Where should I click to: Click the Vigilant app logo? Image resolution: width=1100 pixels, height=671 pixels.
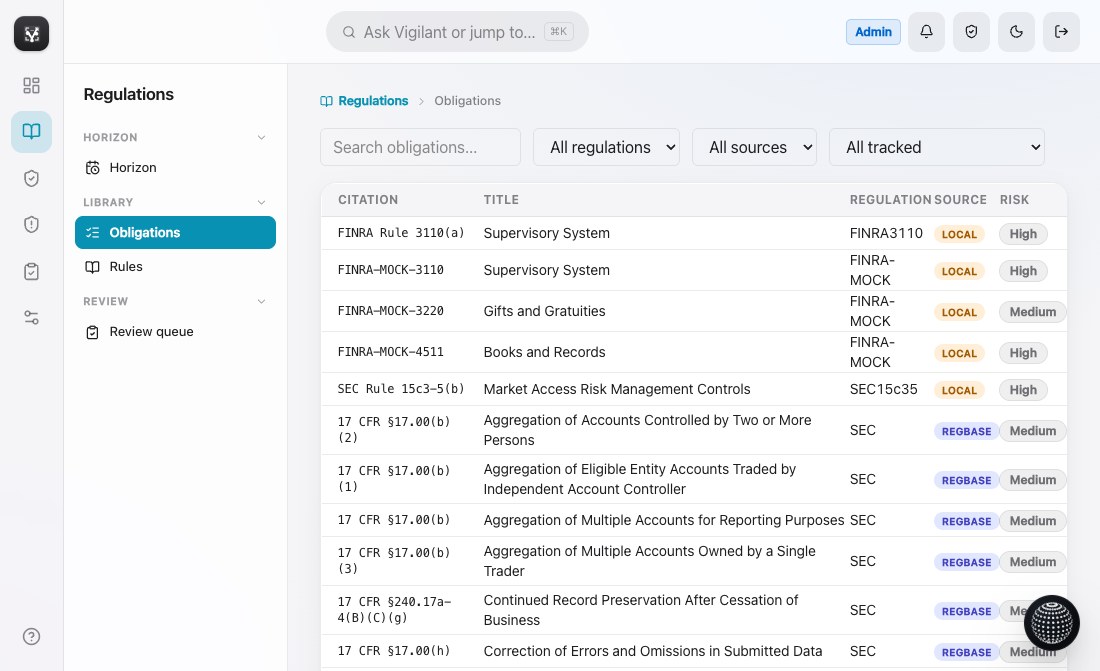point(32,34)
